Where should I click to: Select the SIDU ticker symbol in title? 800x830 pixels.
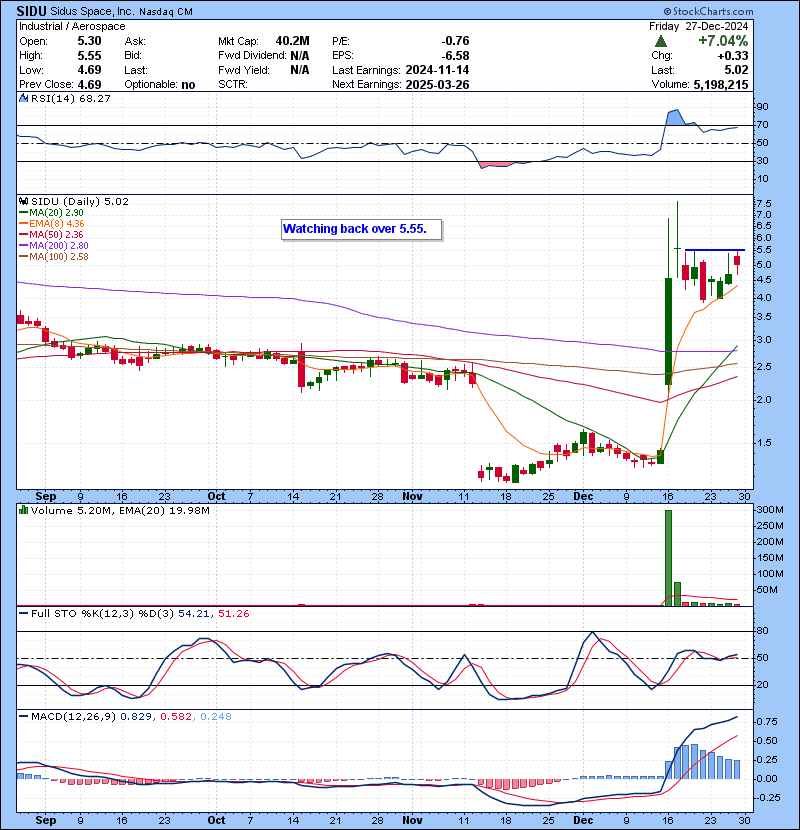point(31,11)
